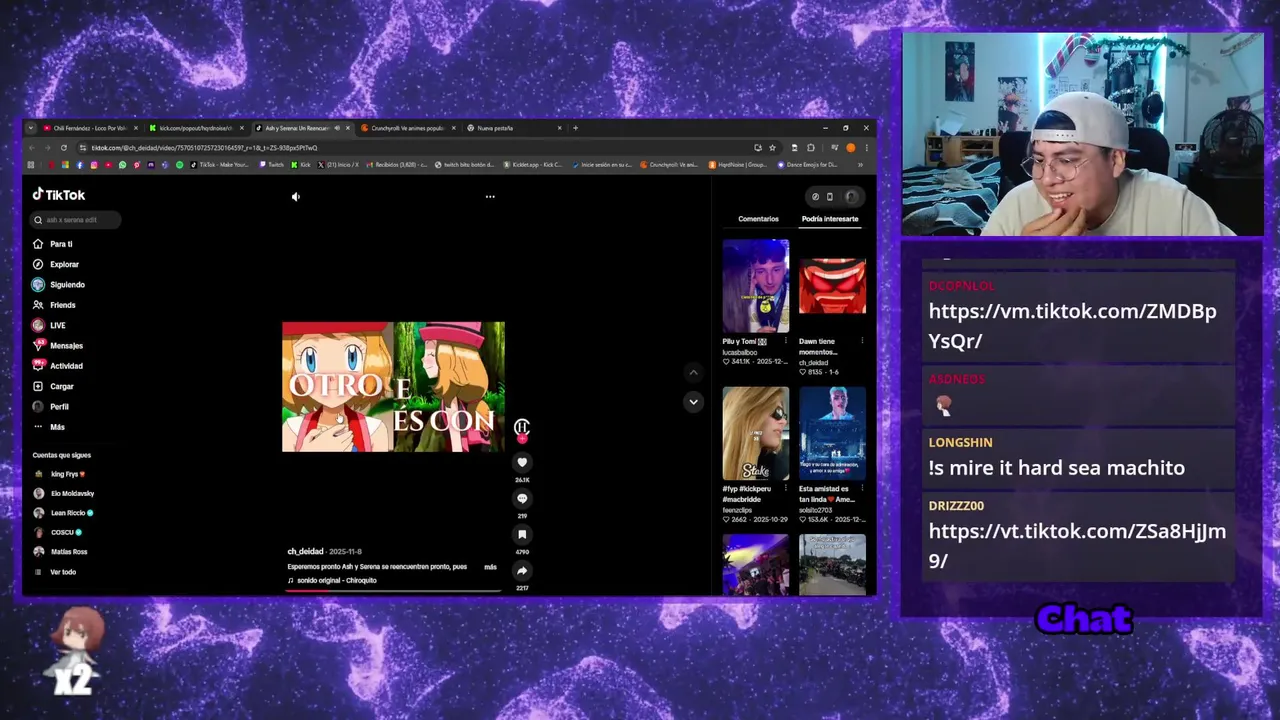Go to the previous video with up chevron

coord(693,373)
